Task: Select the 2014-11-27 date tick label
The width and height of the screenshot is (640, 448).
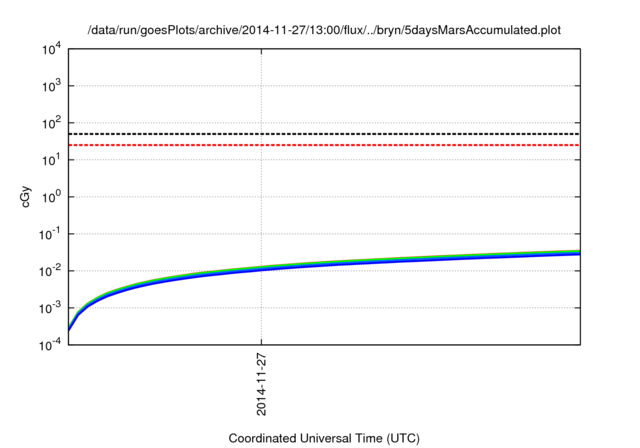Action: 261,385
